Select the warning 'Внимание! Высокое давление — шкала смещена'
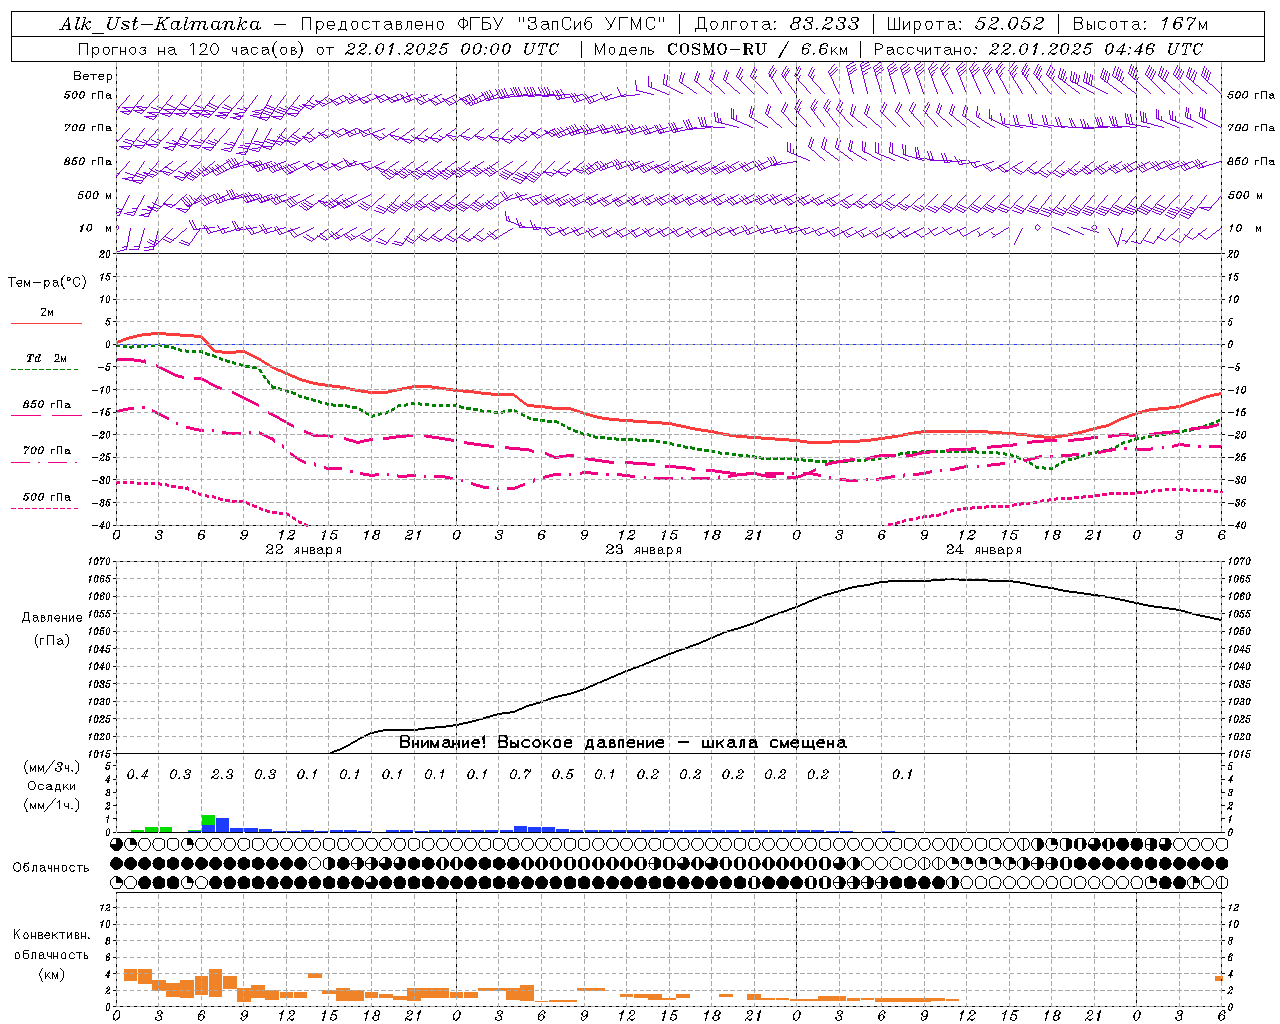1280x1024 pixels. tap(623, 743)
